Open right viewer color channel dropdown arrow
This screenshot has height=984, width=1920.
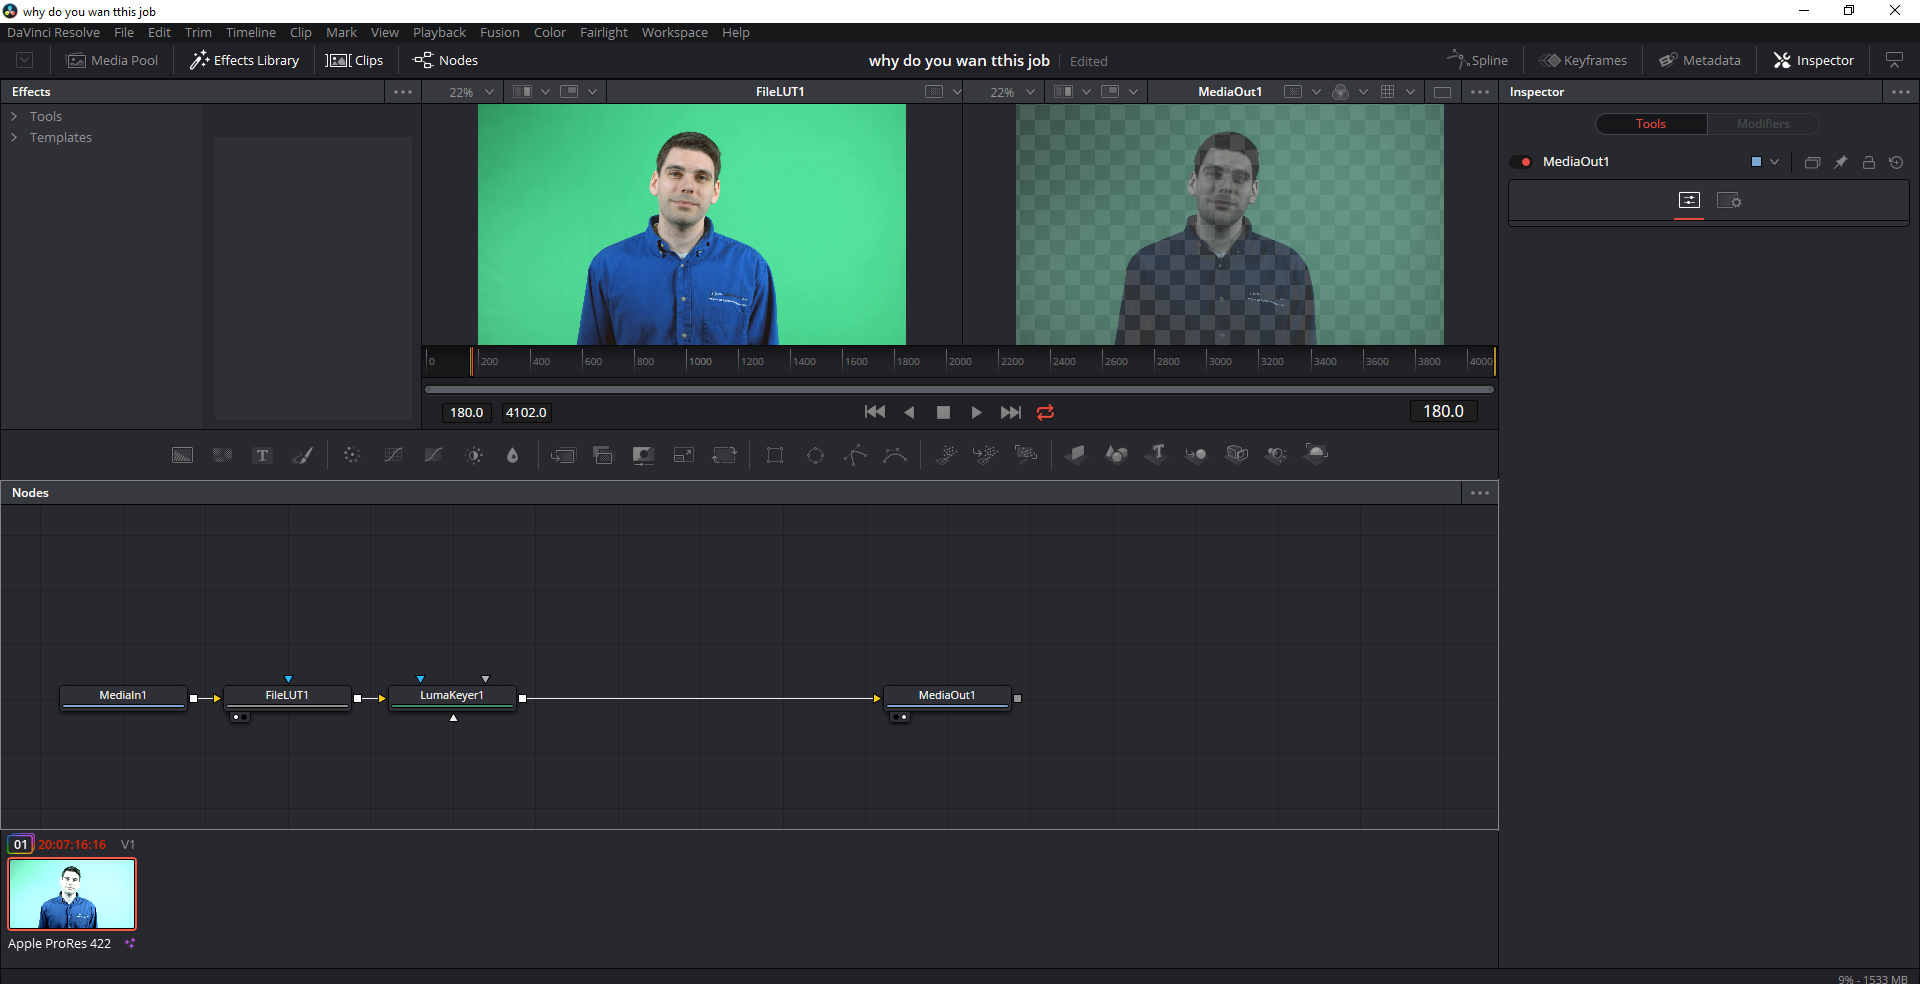pos(1363,92)
